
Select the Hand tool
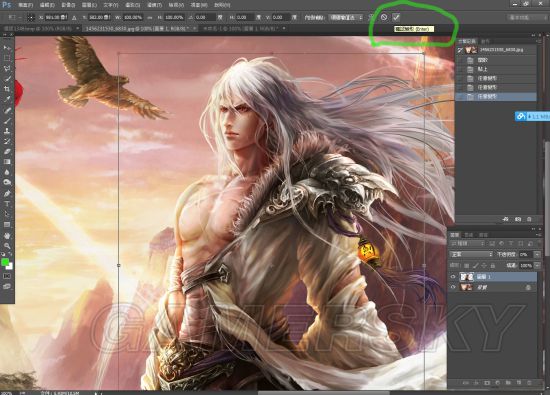pyautogui.click(x=7, y=235)
